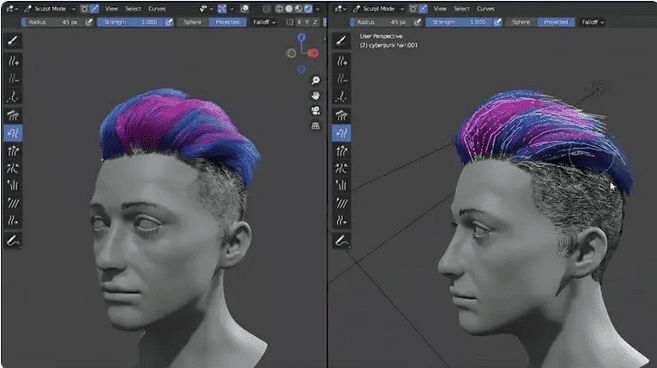The height and width of the screenshot is (368, 657).
Task: Toggle Strength pen pressure in right viewport
Action: click(x=497, y=22)
